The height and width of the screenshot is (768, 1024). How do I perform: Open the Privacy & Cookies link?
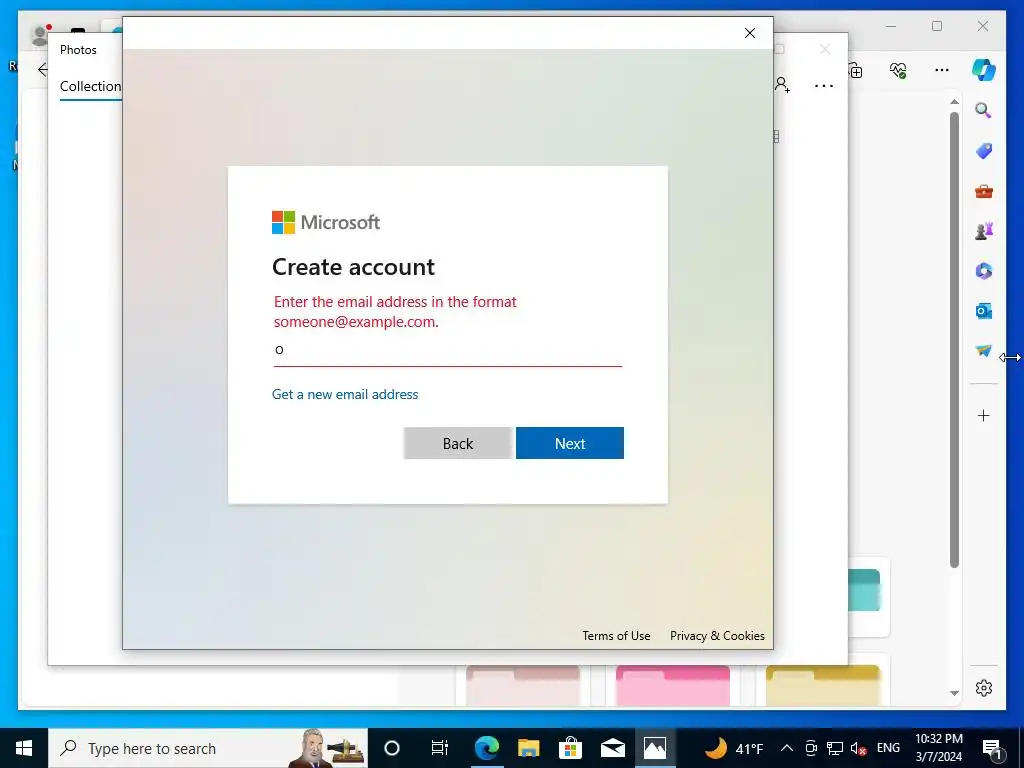[717, 635]
